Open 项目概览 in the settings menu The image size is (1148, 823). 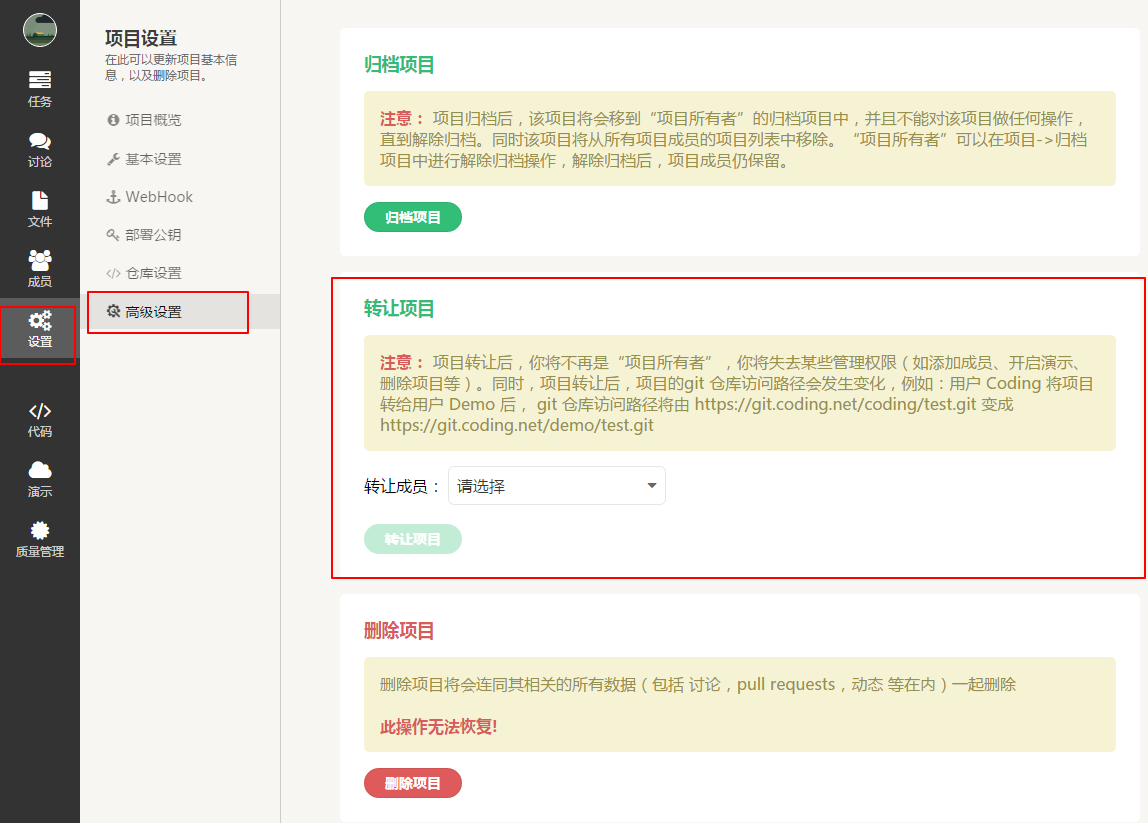pos(152,120)
